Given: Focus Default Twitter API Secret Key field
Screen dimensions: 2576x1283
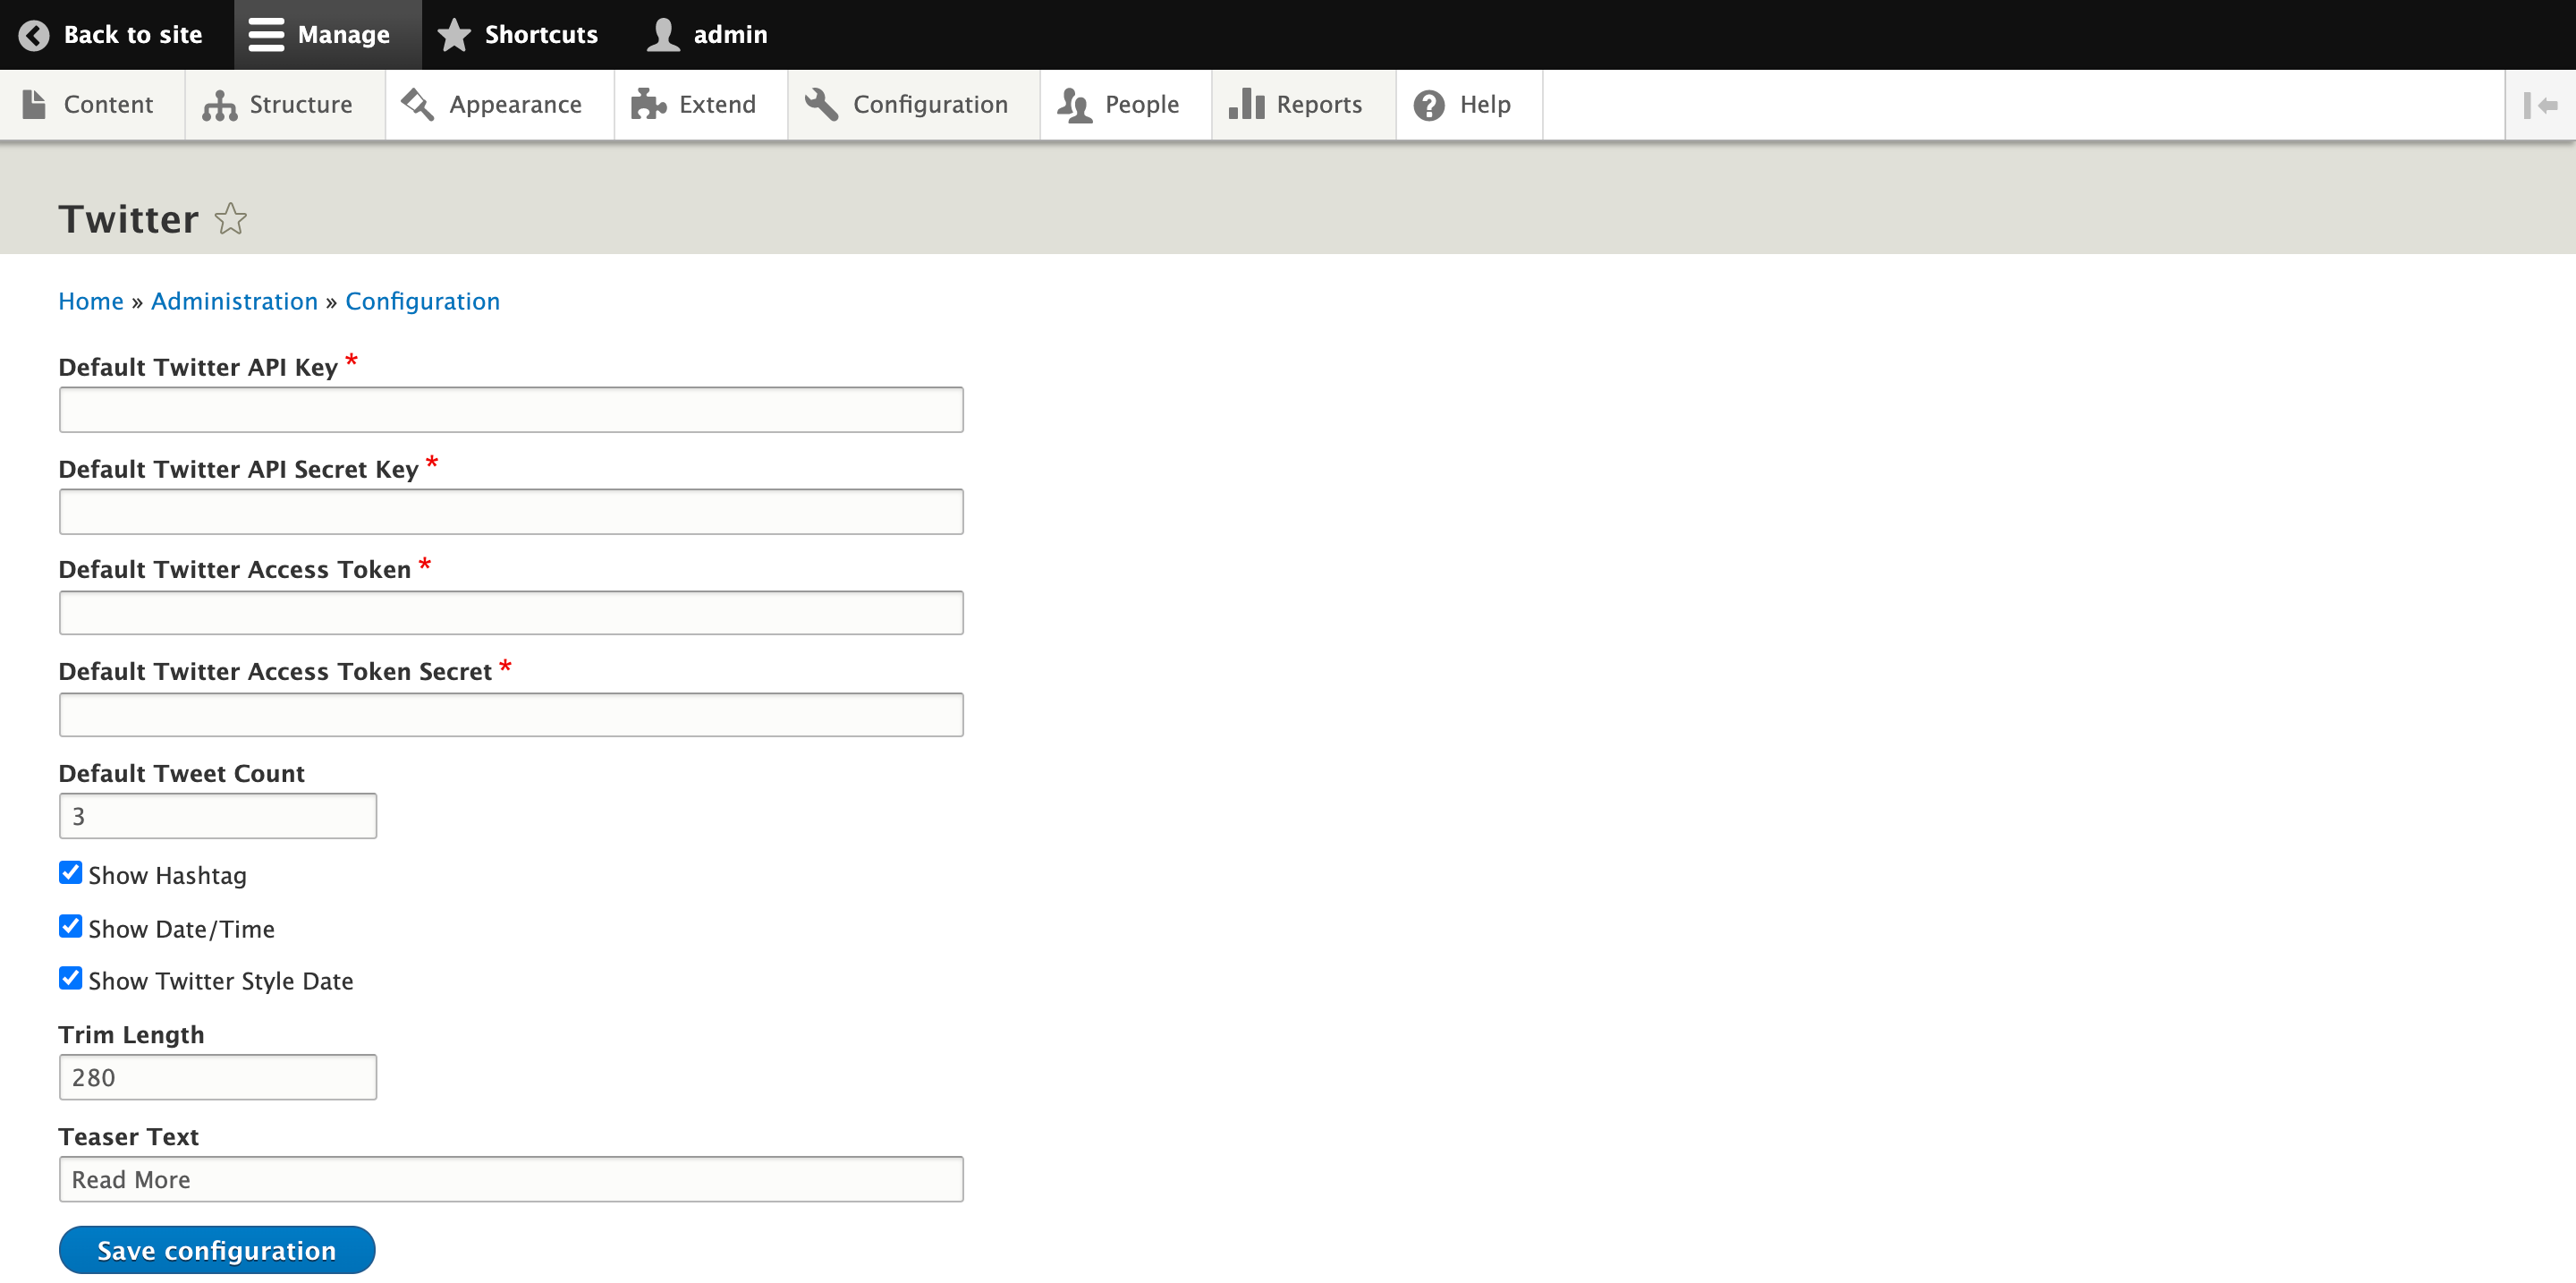Looking at the screenshot, I should coord(511,512).
